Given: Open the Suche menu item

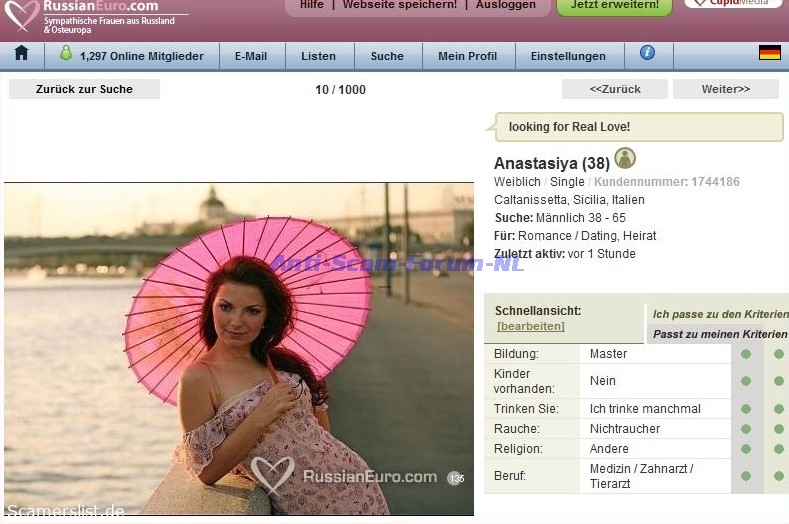Looking at the screenshot, I should (387, 56).
